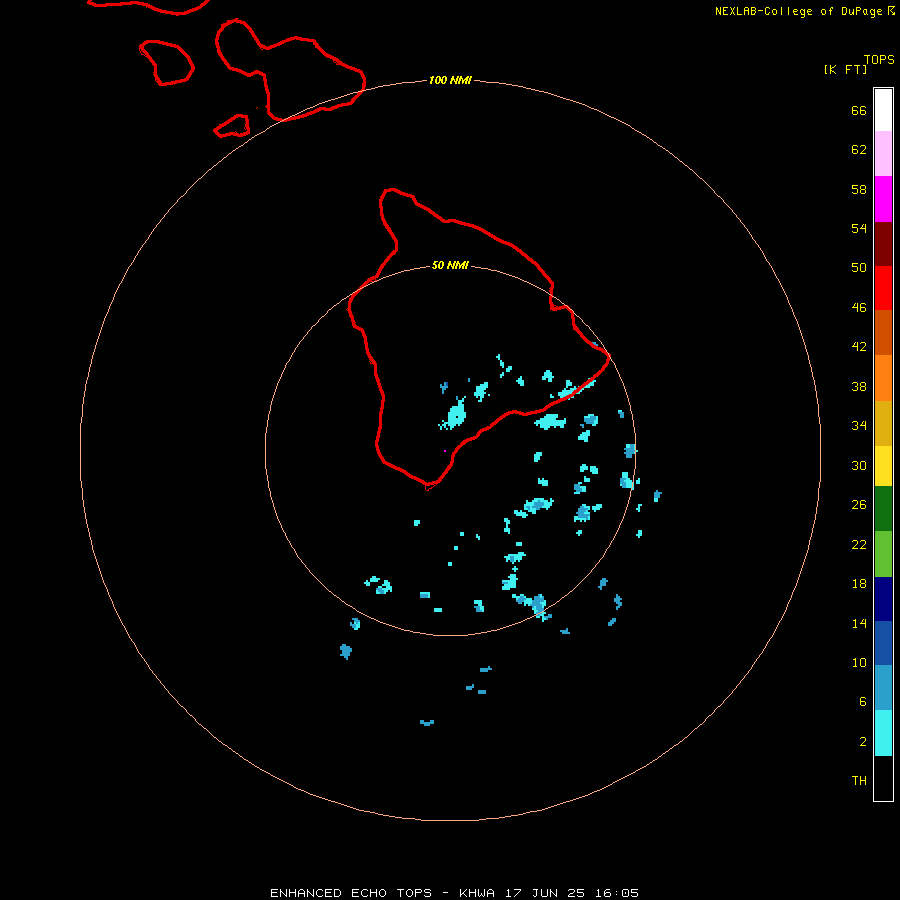Click the 6 legend value

863,702
